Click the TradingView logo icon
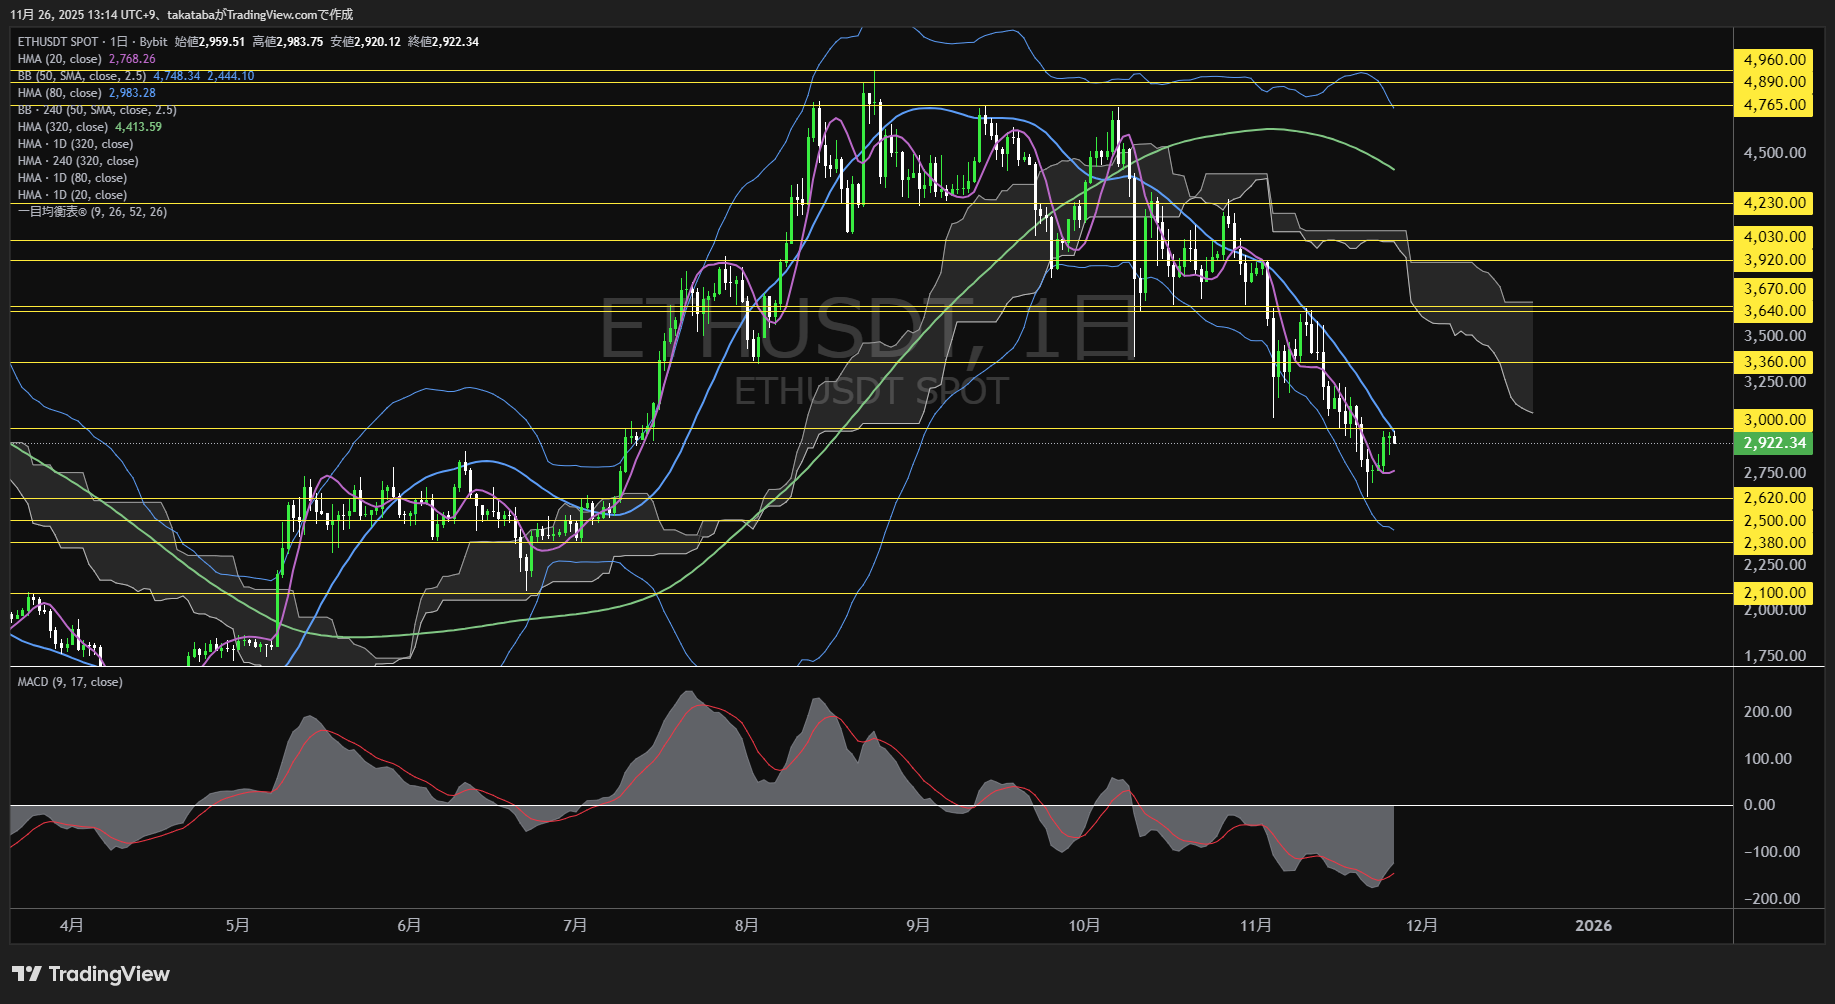The height and width of the screenshot is (1004, 1835). pos(27,974)
